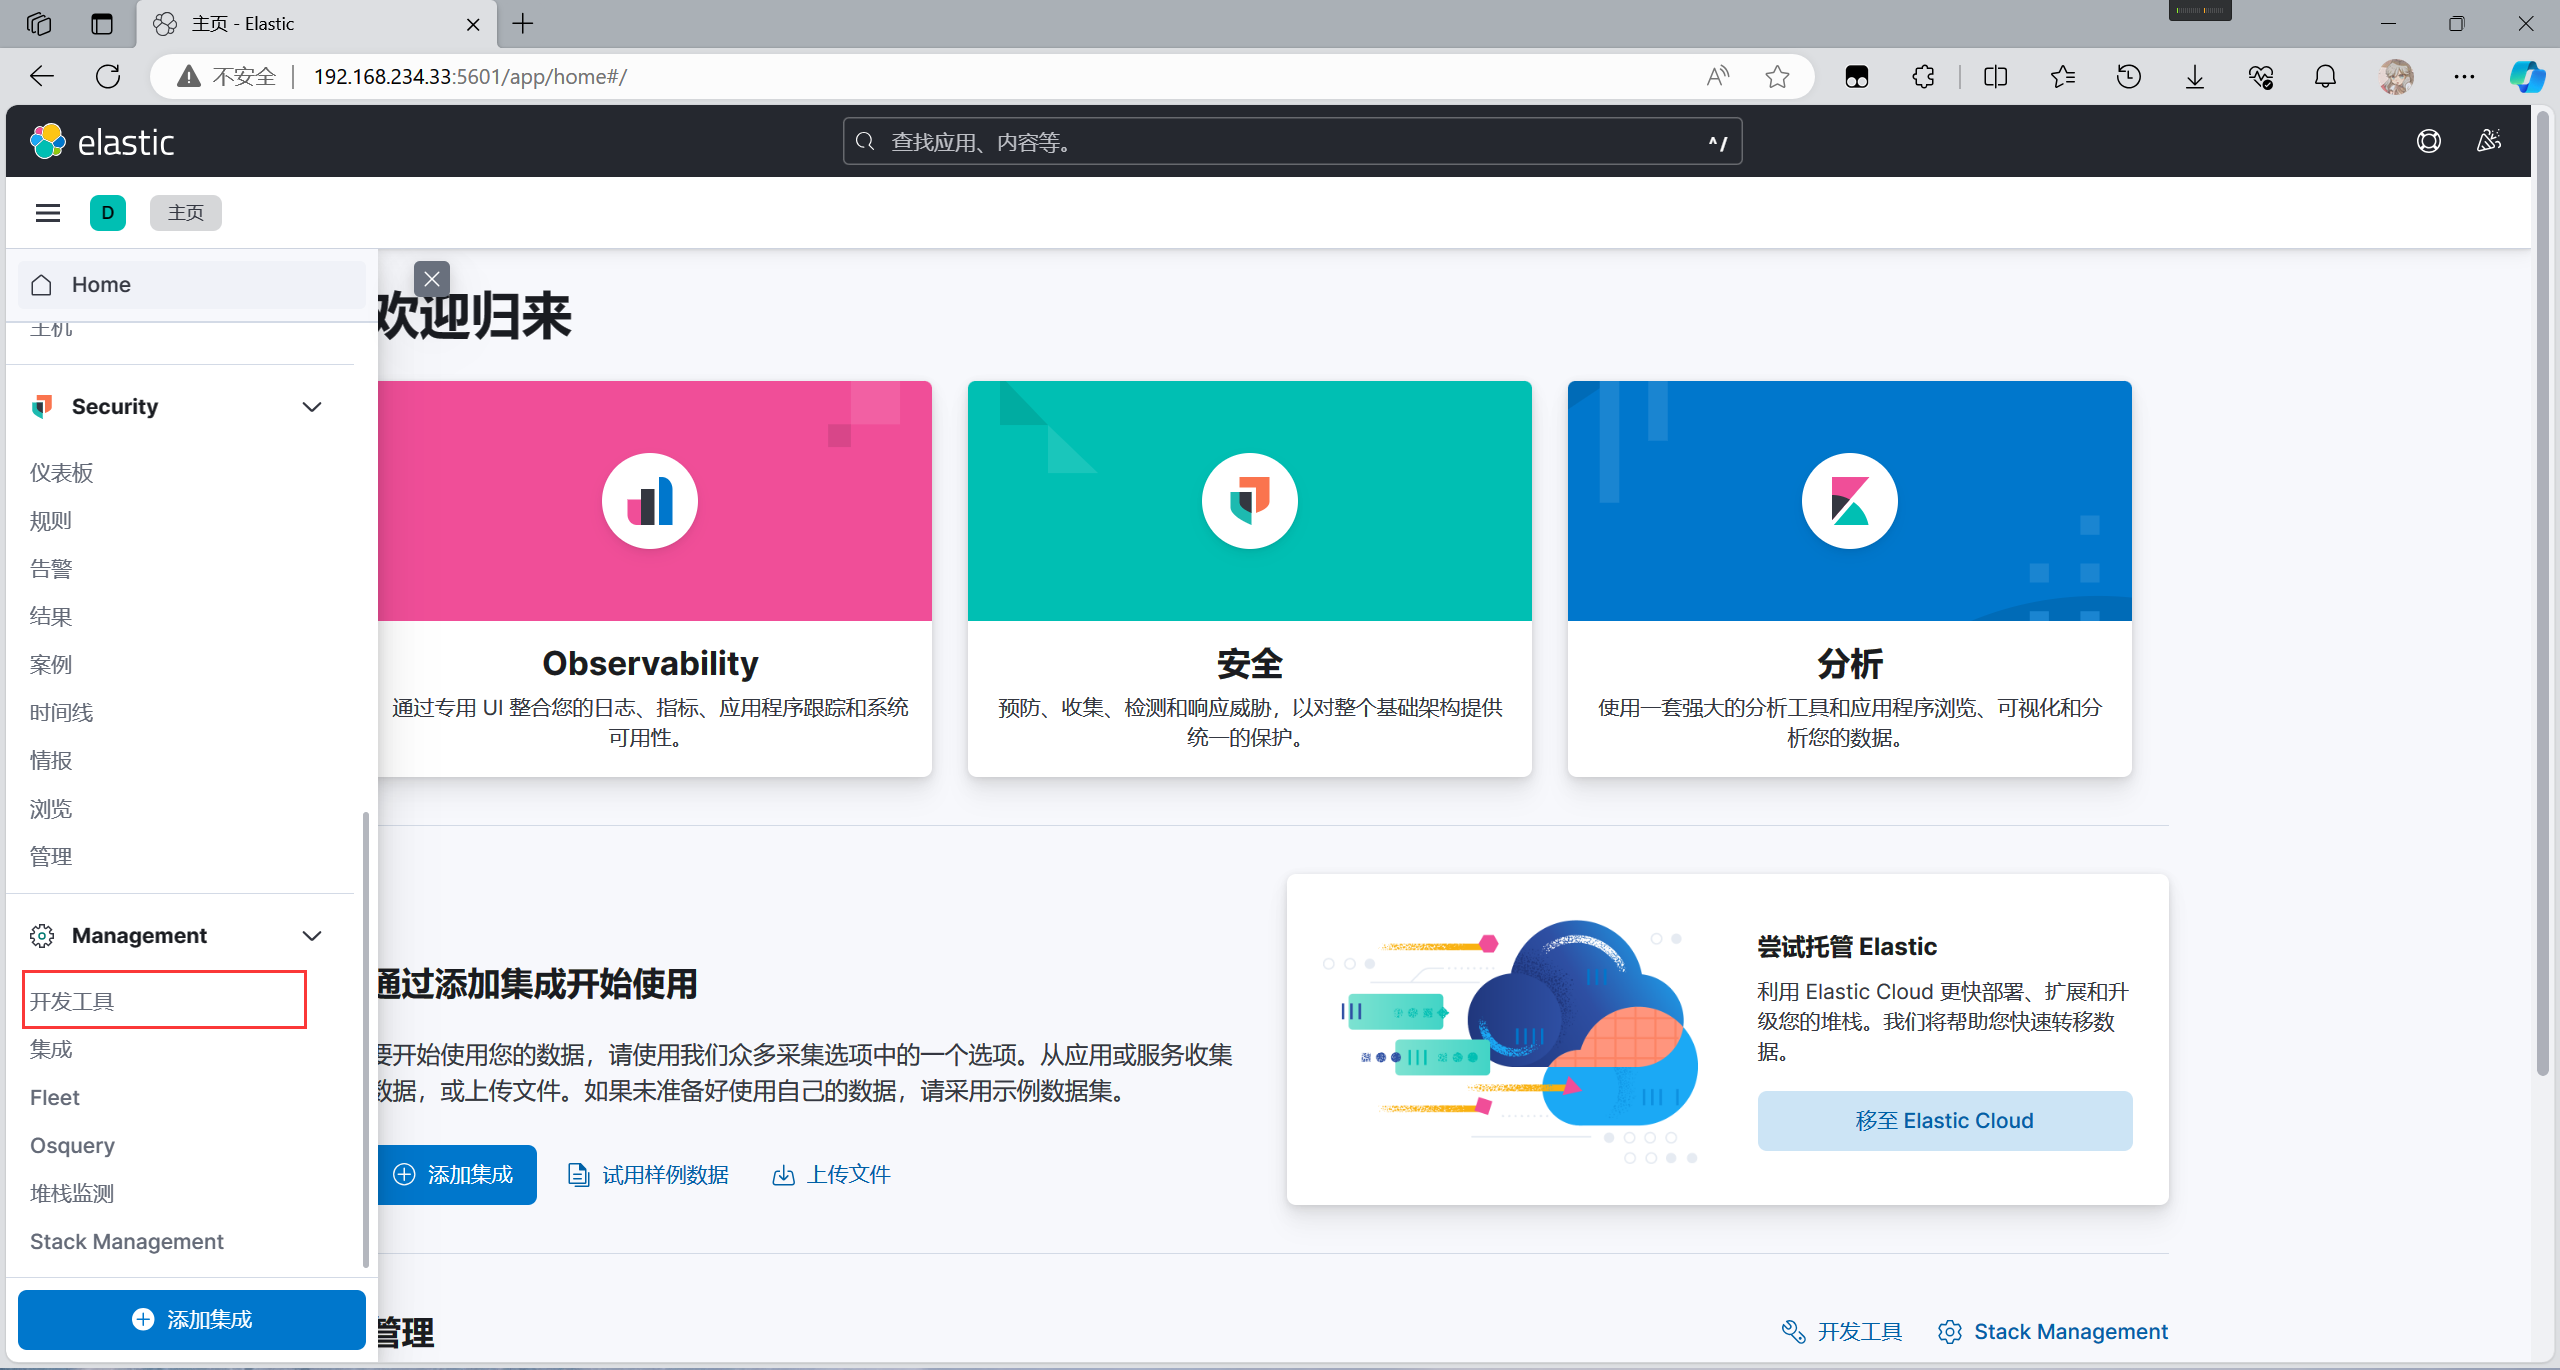Open Stack Management in side navigation
The image size is (2560, 1370).
pos(127,1241)
